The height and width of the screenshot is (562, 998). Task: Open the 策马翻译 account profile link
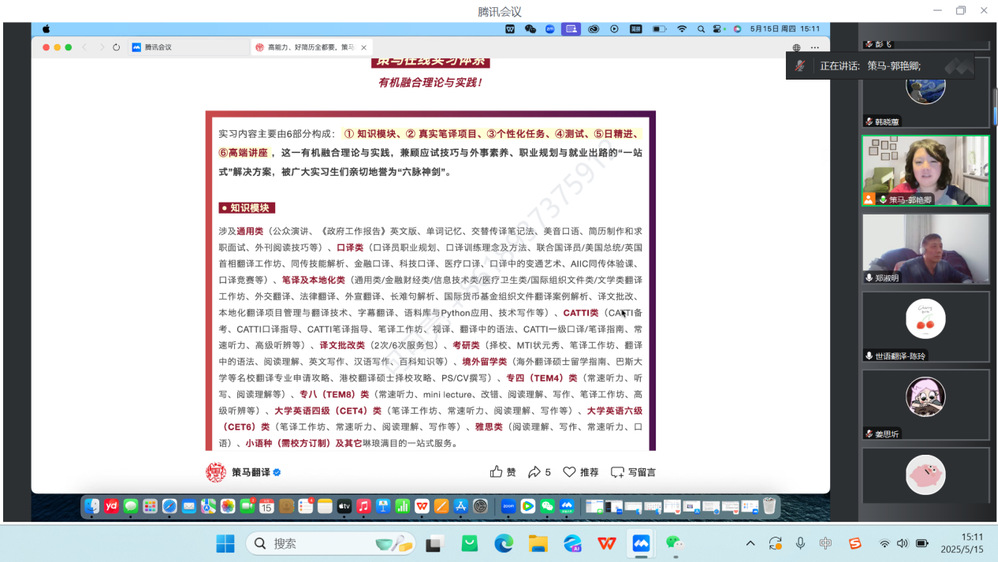pos(251,472)
